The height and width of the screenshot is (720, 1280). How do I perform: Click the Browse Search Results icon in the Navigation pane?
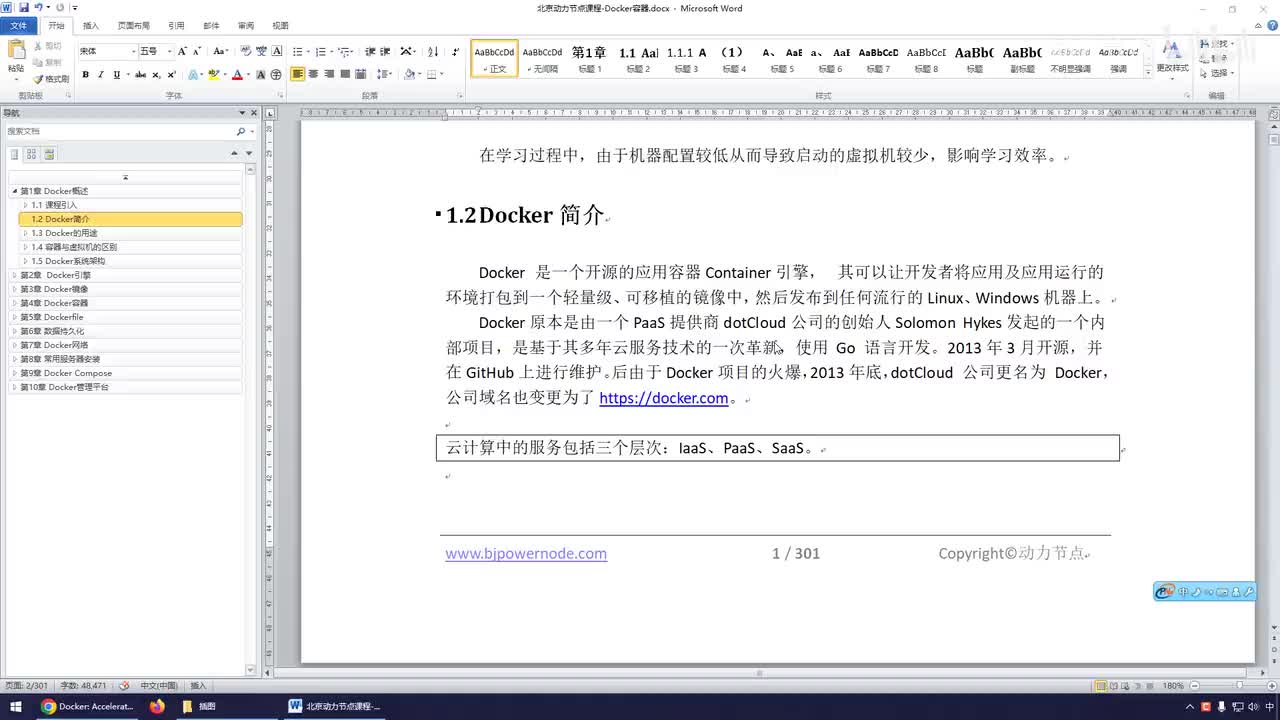tap(49, 154)
